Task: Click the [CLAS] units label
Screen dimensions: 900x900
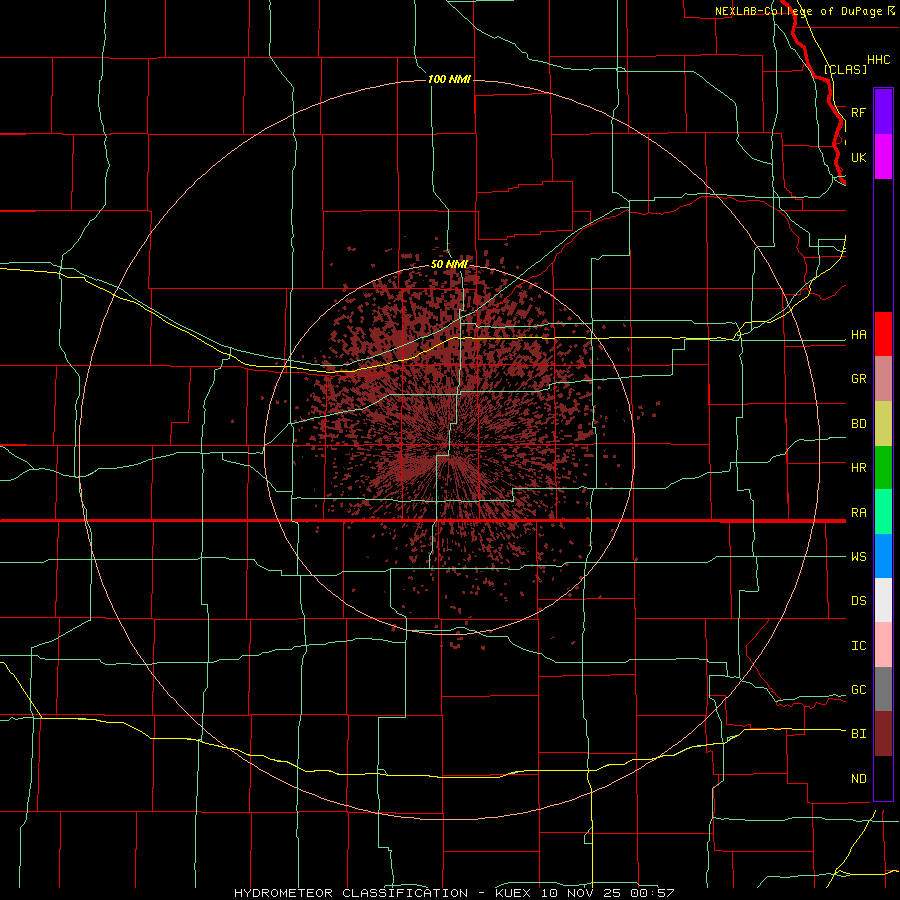Action: pyautogui.click(x=845, y=69)
